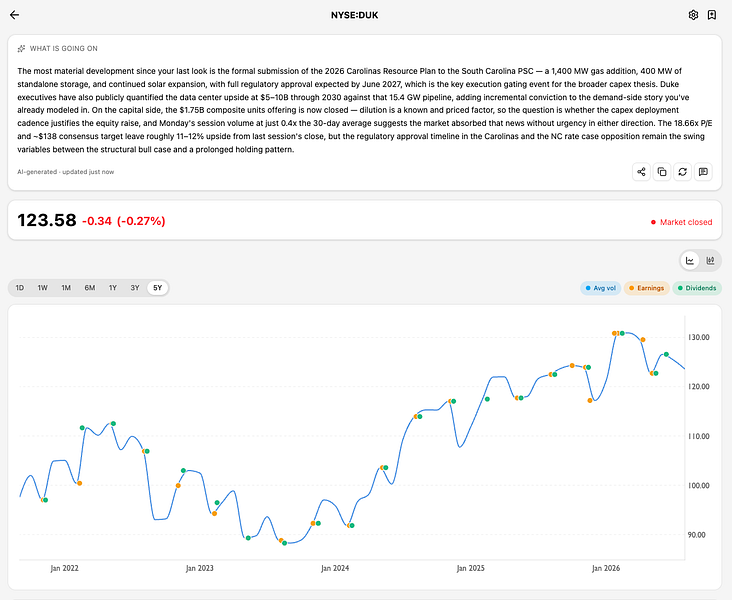The image size is (732, 600).
Task: Select the 1D time range
Action: pos(20,288)
